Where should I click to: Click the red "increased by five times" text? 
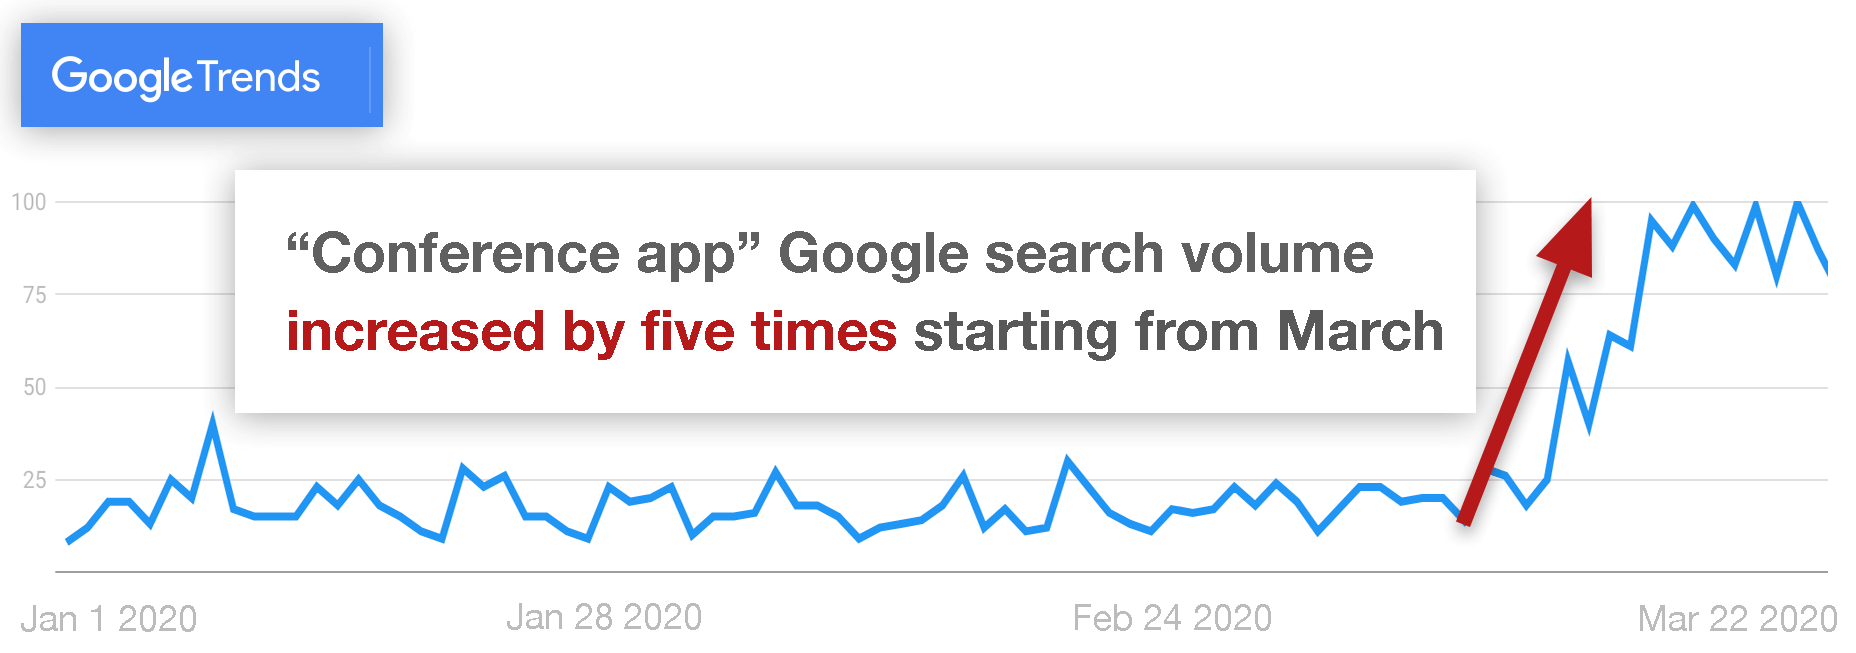tap(591, 332)
